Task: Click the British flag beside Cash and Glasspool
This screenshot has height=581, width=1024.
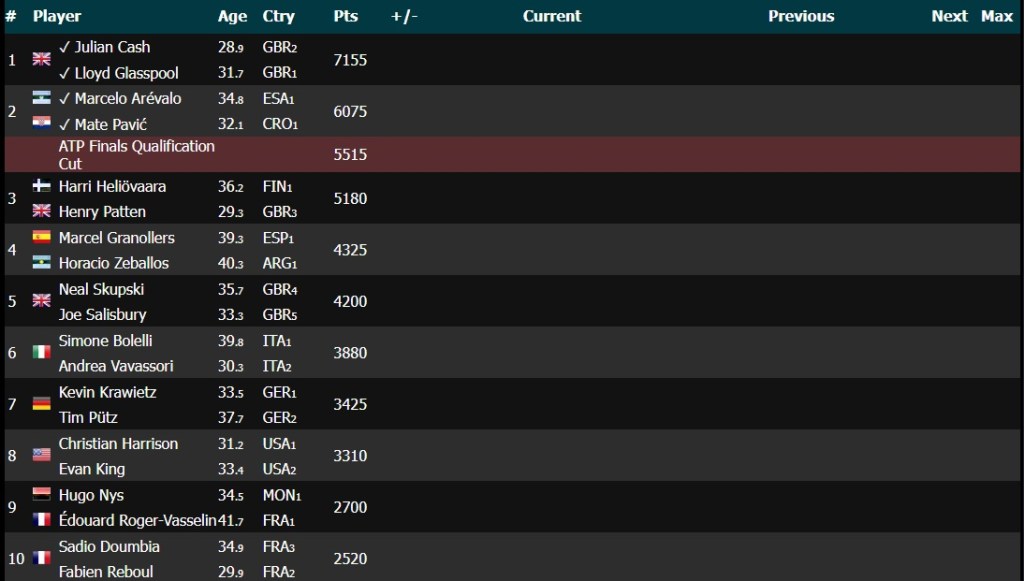Action: click(x=41, y=59)
